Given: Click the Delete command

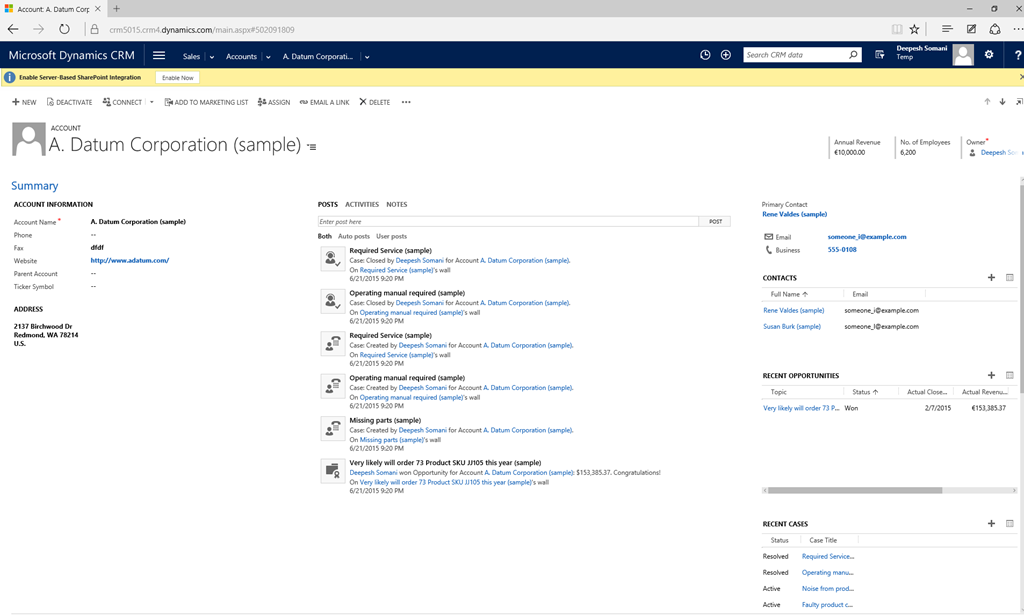Looking at the screenshot, I should [x=375, y=102].
